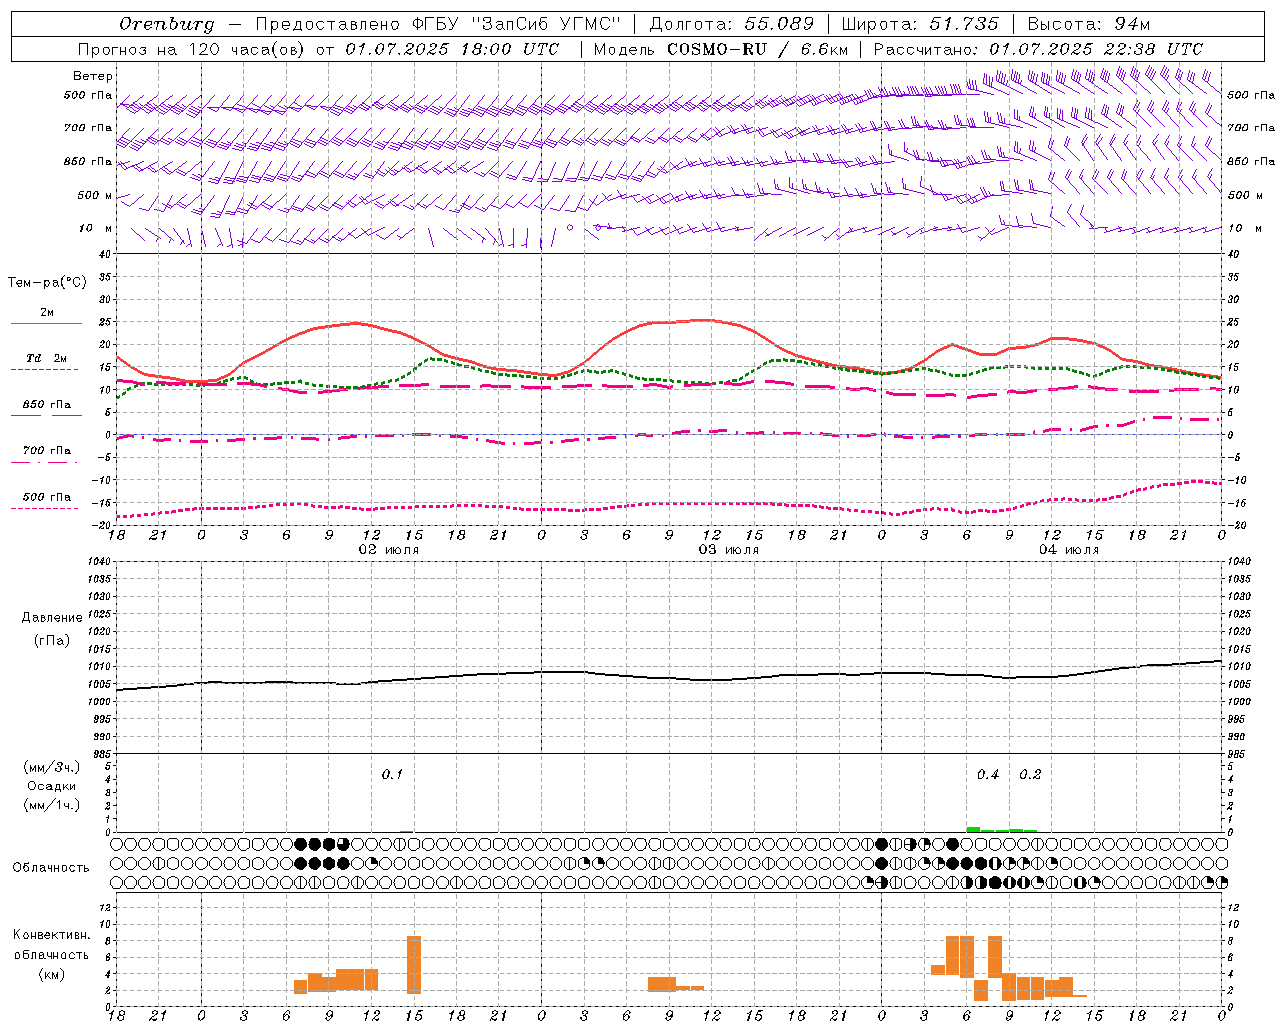The width and height of the screenshot is (1280, 1024).
Task: Click the 03 июля date label
Action: click(x=729, y=550)
